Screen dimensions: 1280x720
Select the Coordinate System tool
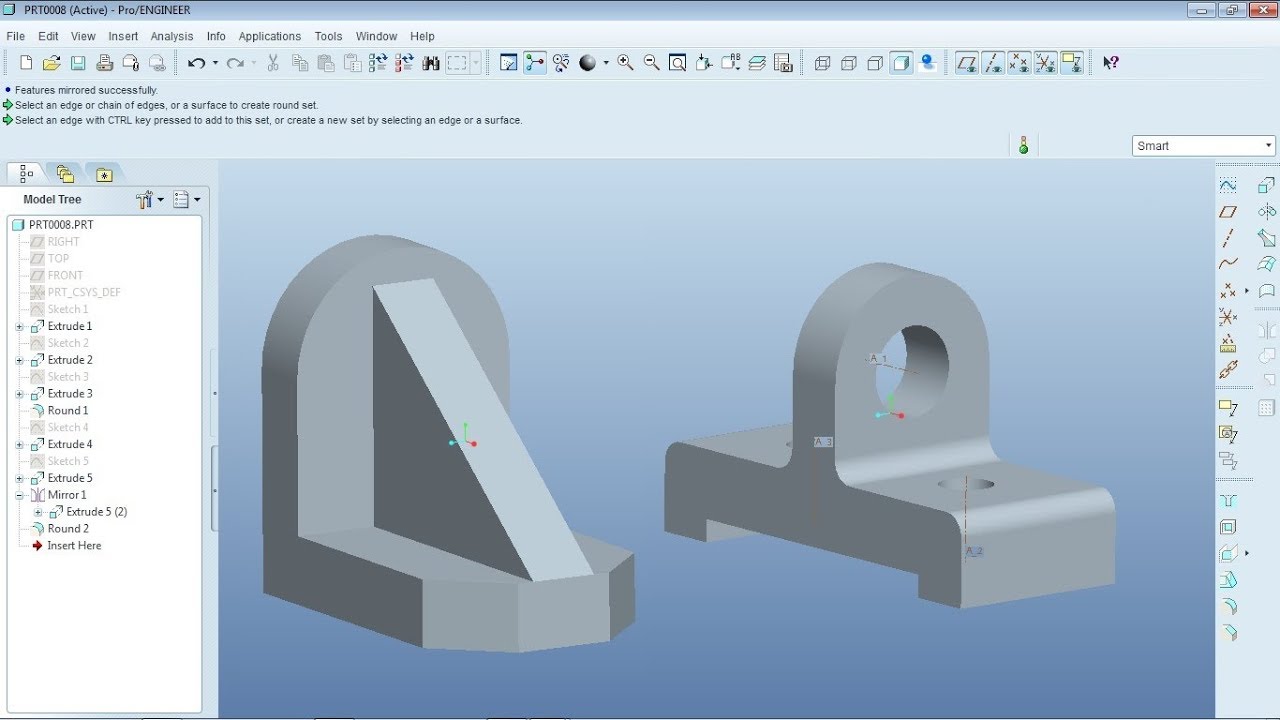coord(1228,317)
